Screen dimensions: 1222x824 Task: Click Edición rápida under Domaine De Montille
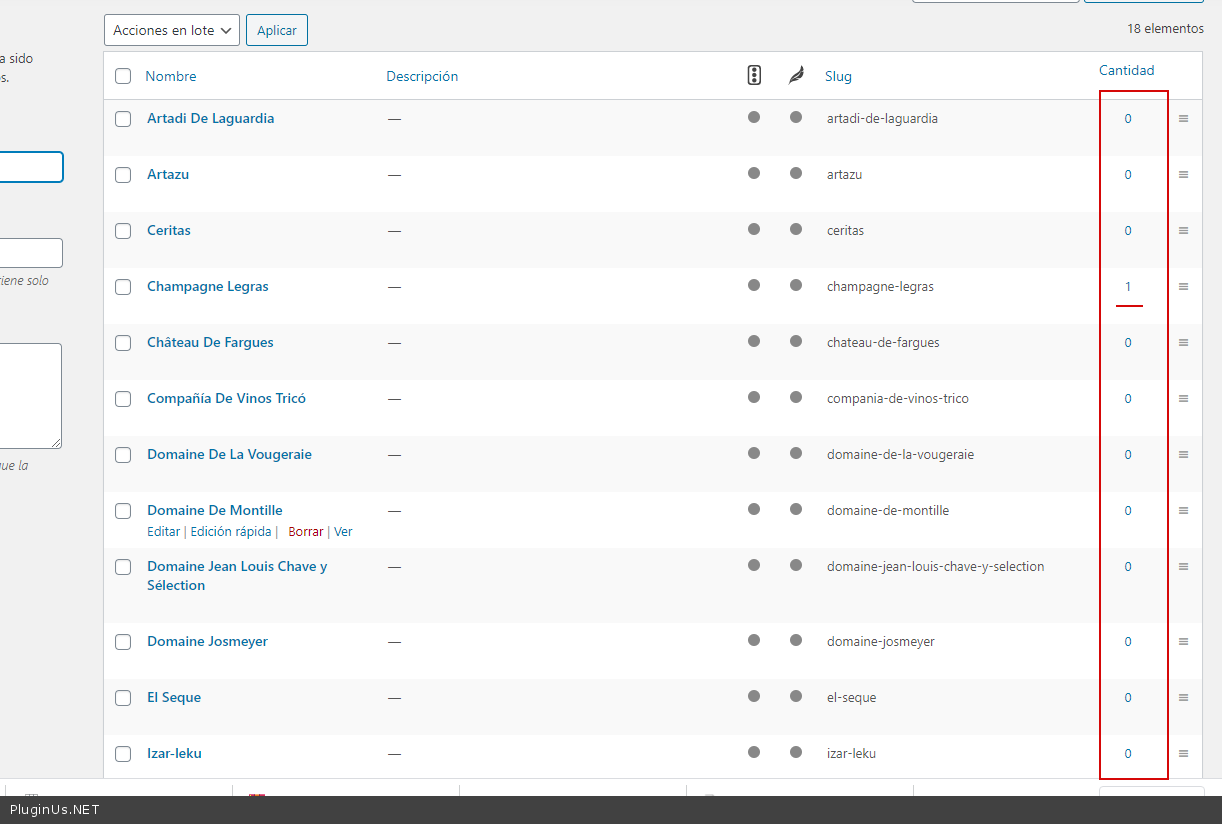point(231,532)
